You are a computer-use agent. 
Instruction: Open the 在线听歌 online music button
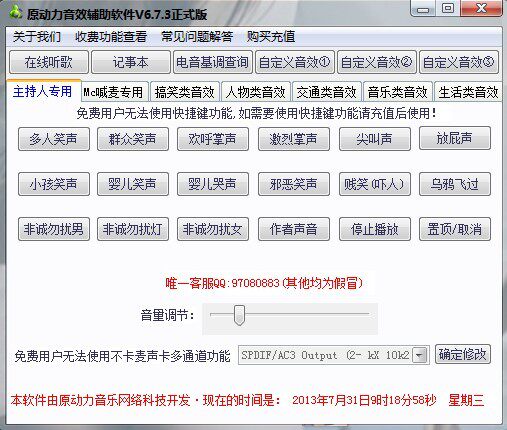tap(49, 62)
